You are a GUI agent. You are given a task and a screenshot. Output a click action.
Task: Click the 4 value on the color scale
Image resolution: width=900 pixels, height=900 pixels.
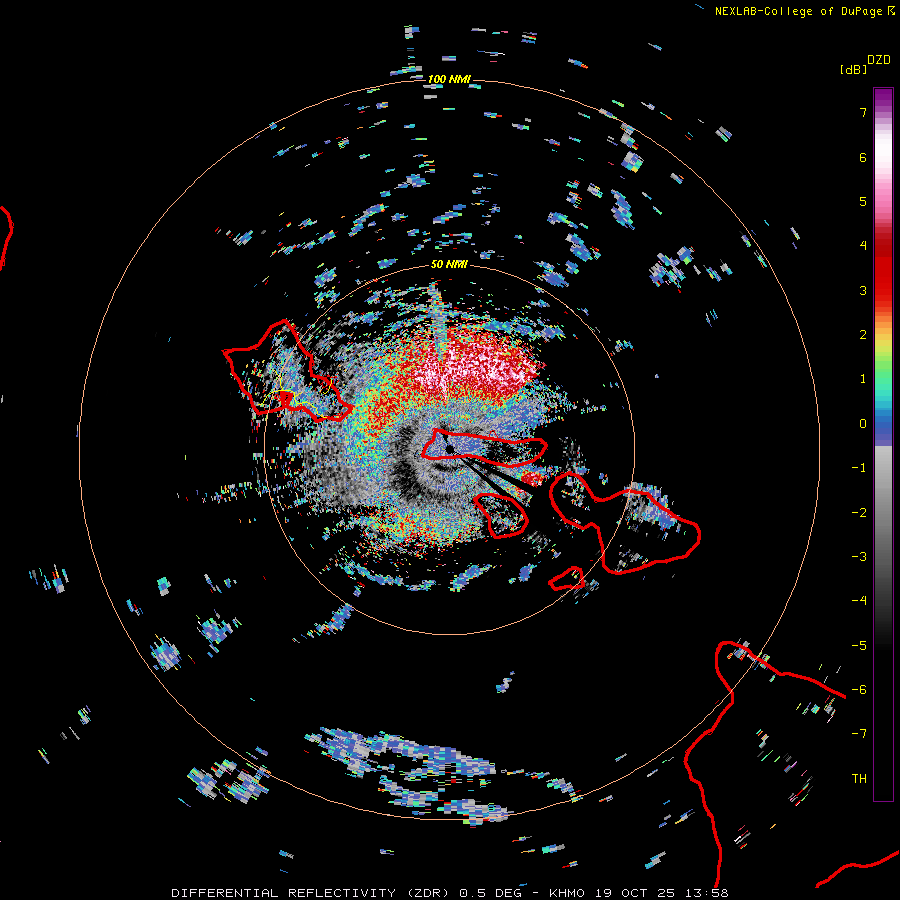click(863, 246)
